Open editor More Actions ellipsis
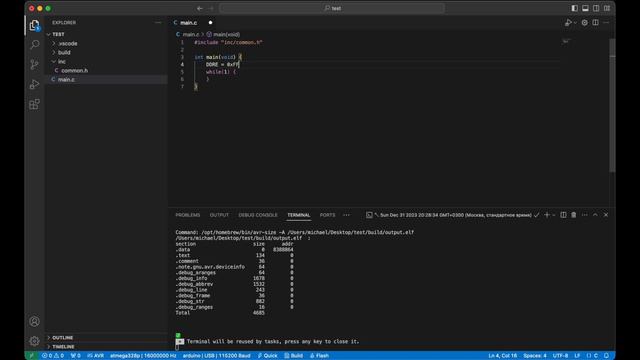 point(606,23)
